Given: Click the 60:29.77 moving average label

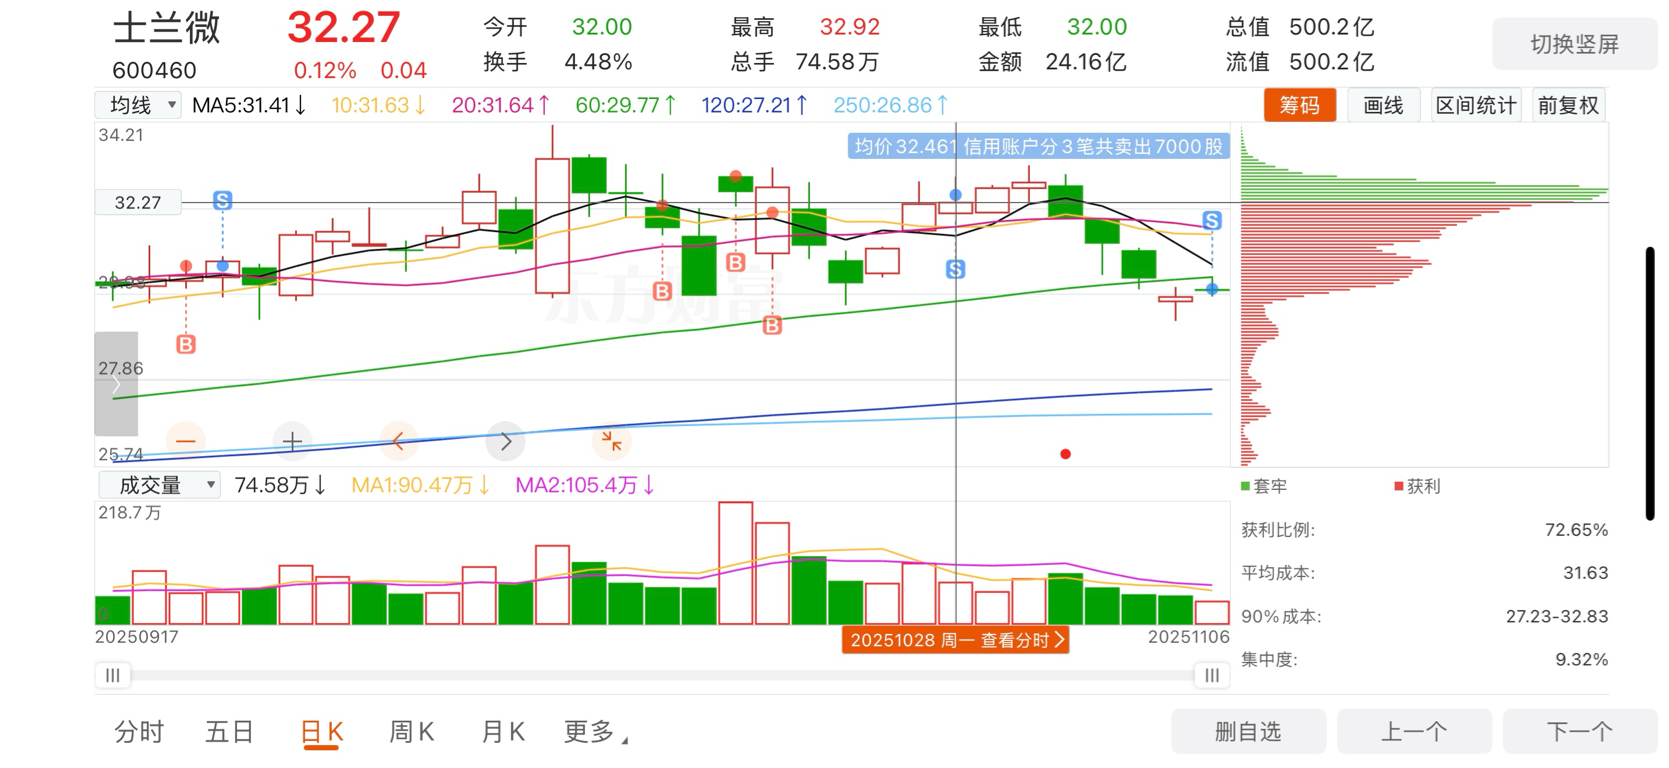Looking at the screenshot, I should point(626,105).
